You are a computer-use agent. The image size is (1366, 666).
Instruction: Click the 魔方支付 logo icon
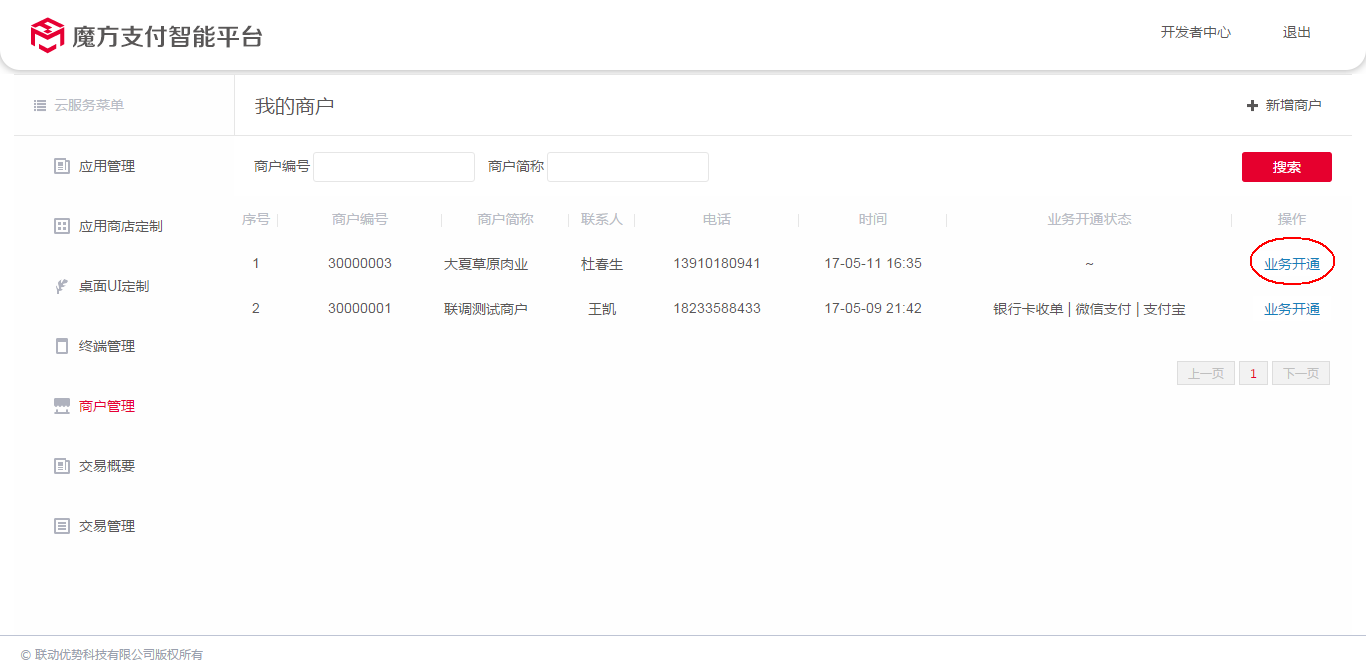point(47,35)
